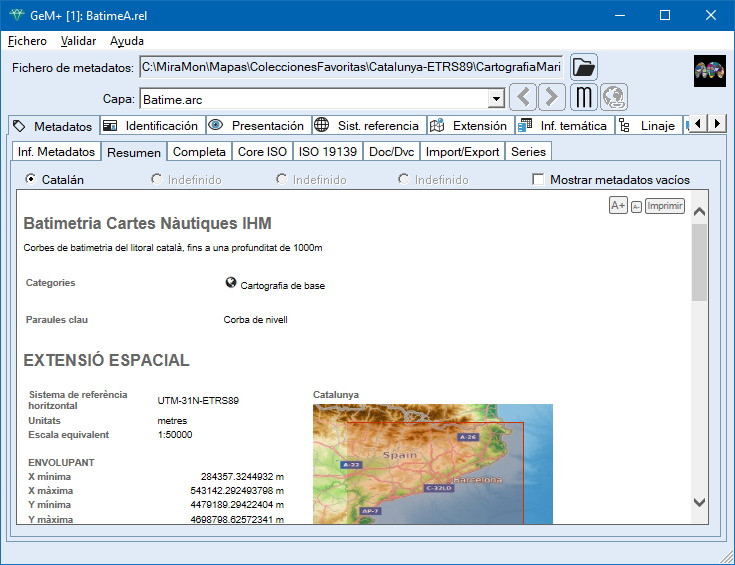Viewport: 735px width, 565px height.
Task: Expand the Capa dropdown list
Action: [x=495, y=99]
